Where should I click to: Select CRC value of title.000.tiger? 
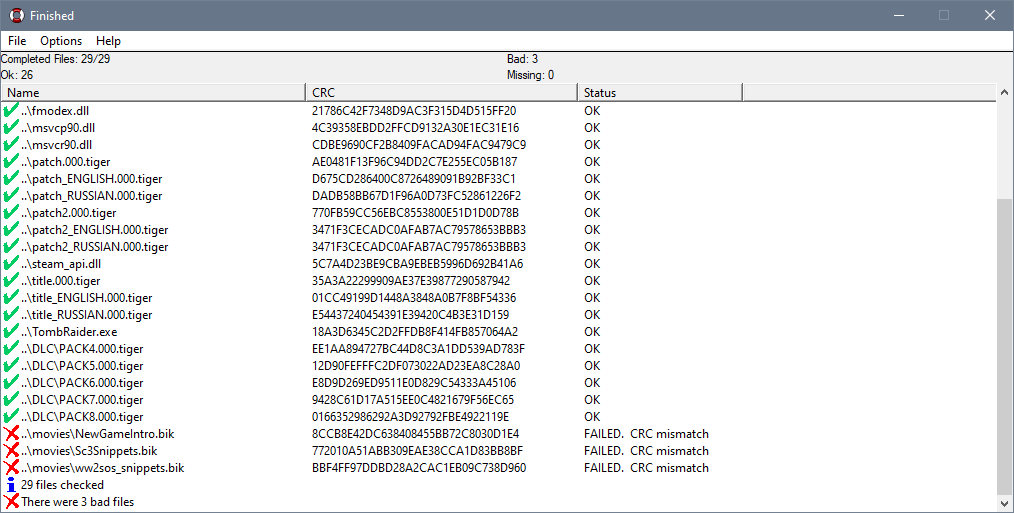pyautogui.click(x=411, y=281)
